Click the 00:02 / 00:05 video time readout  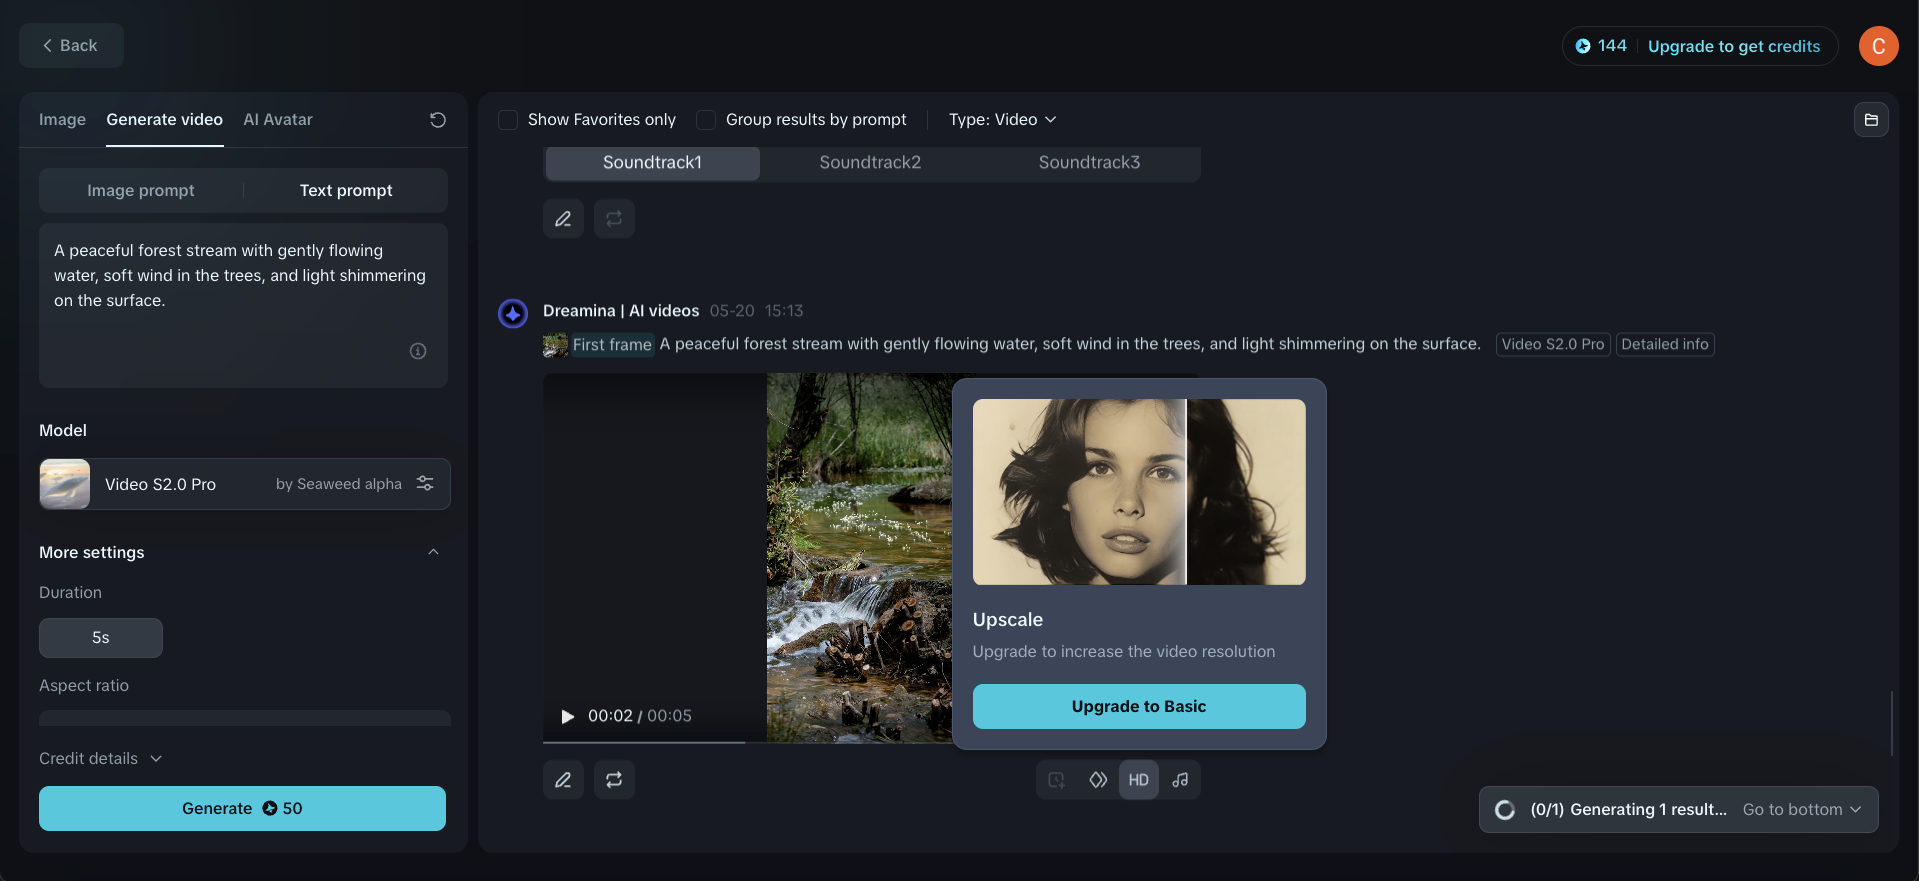(640, 716)
